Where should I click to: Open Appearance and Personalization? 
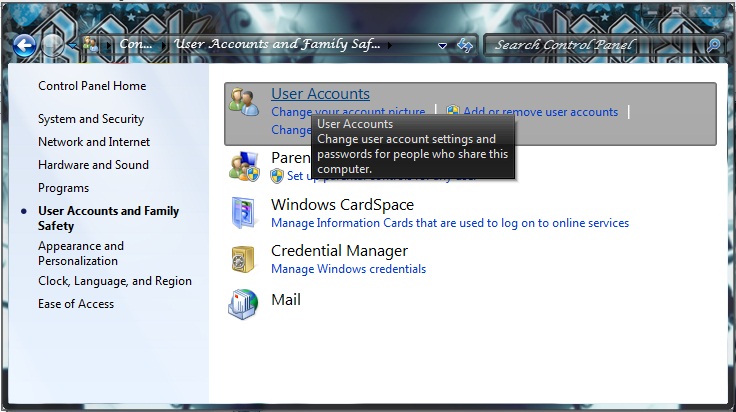pos(81,253)
